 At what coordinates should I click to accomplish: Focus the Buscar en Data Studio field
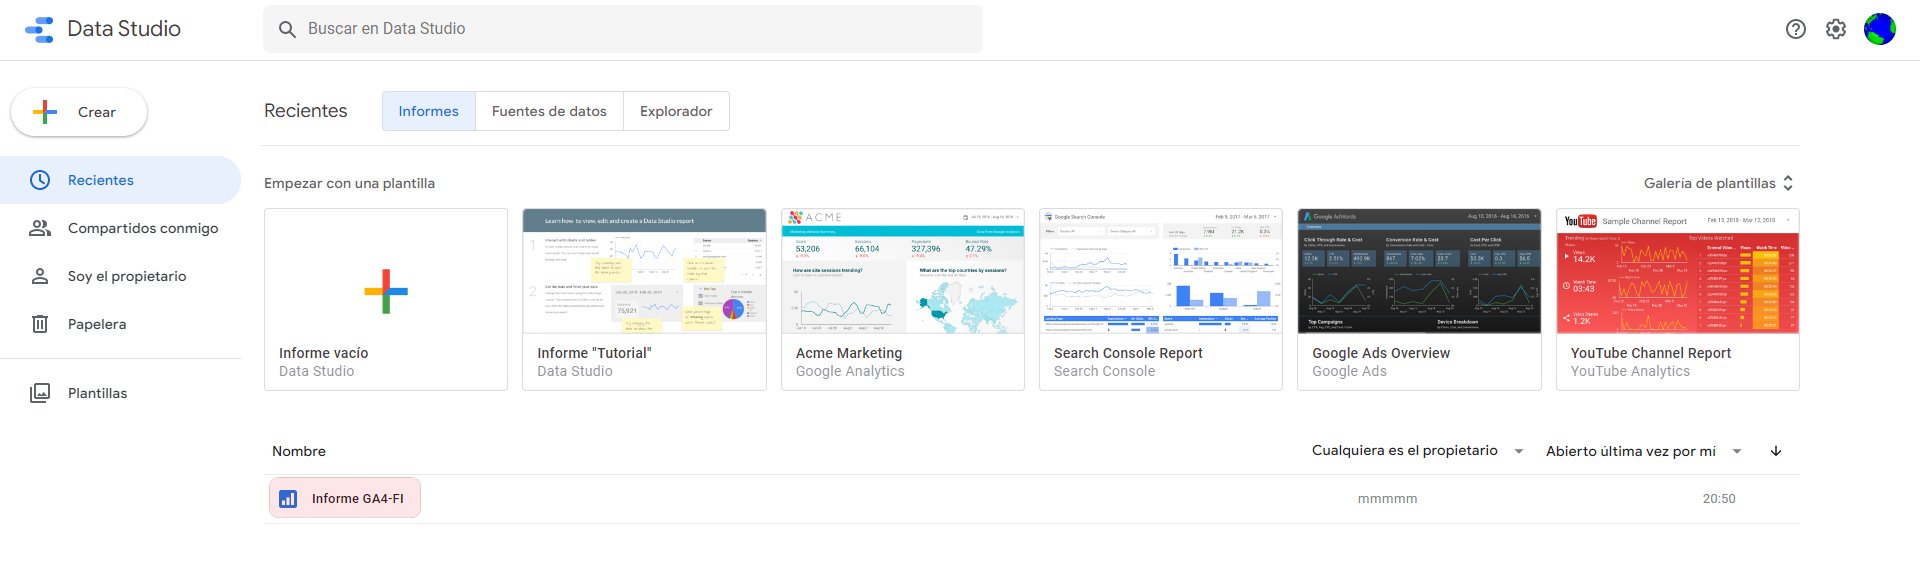(x=623, y=29)
